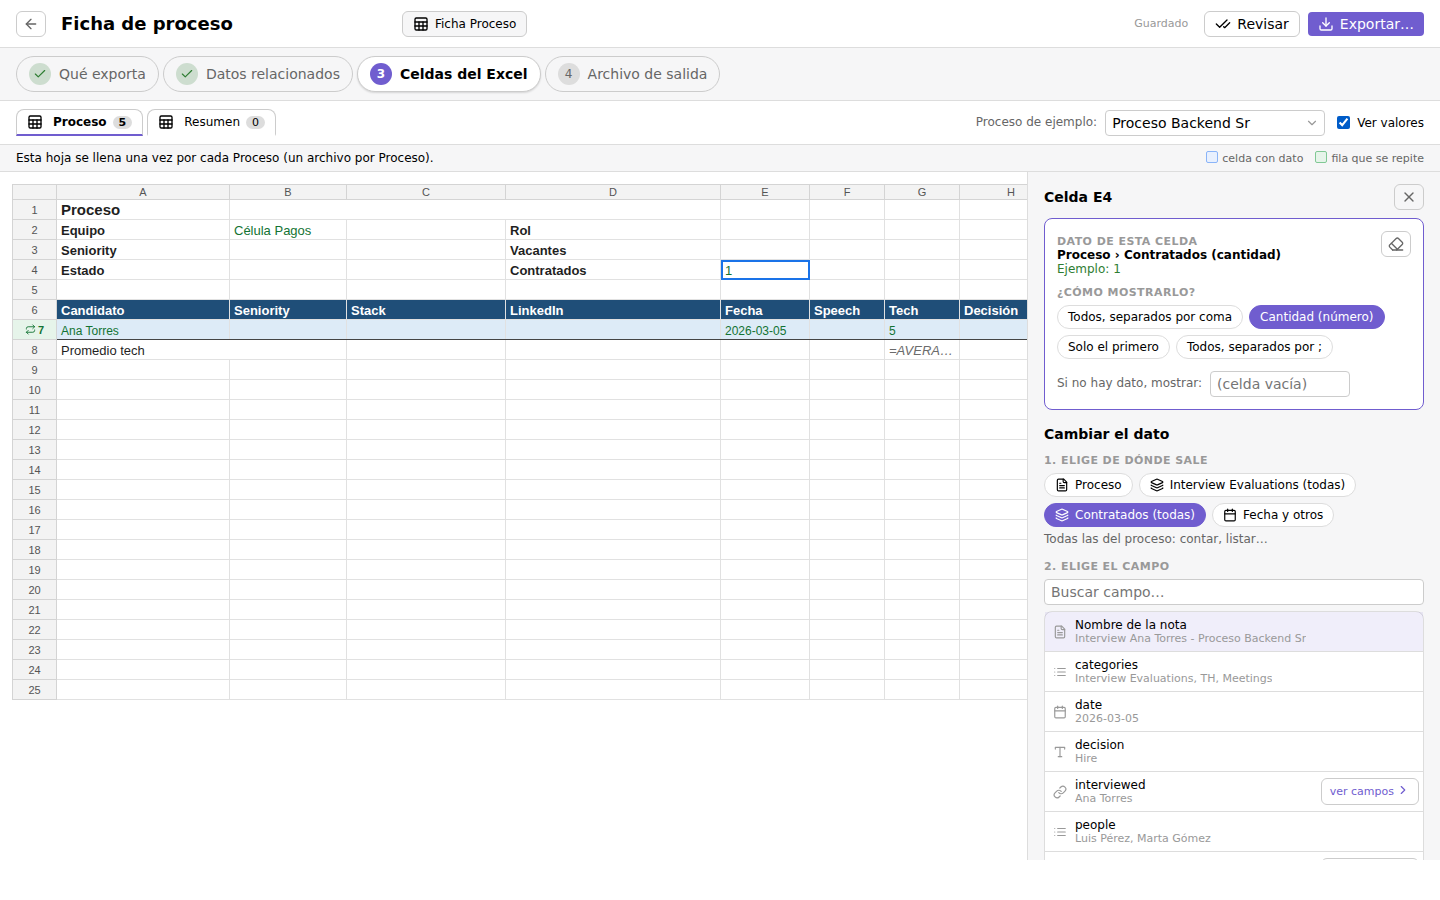Click the Ana Torres cell
The width and height of the screenshot is (1440, 900).
coord(143,330)
